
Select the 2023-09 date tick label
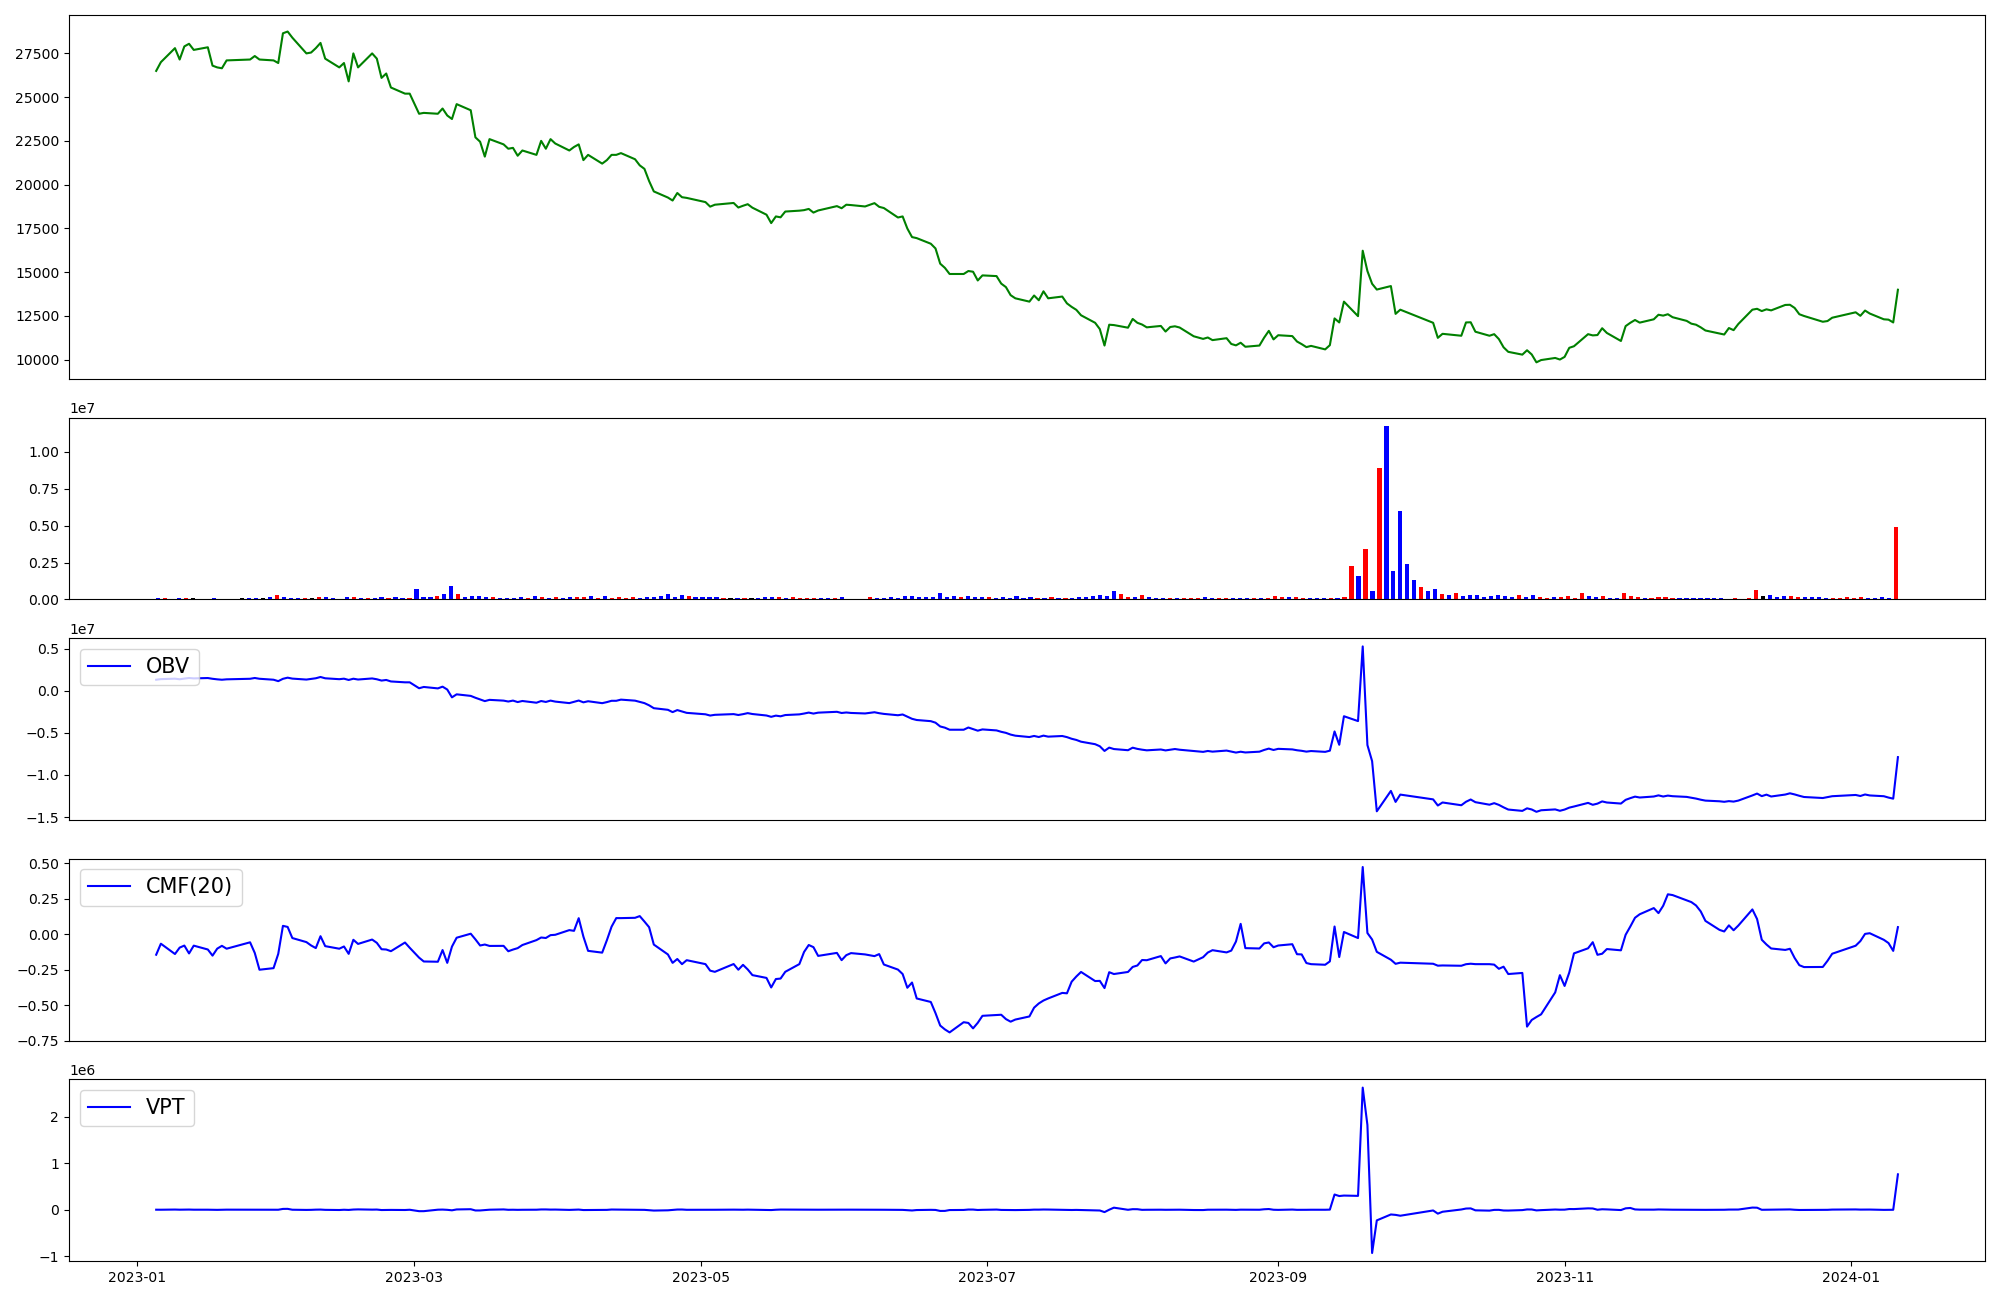[1278, 1277]
